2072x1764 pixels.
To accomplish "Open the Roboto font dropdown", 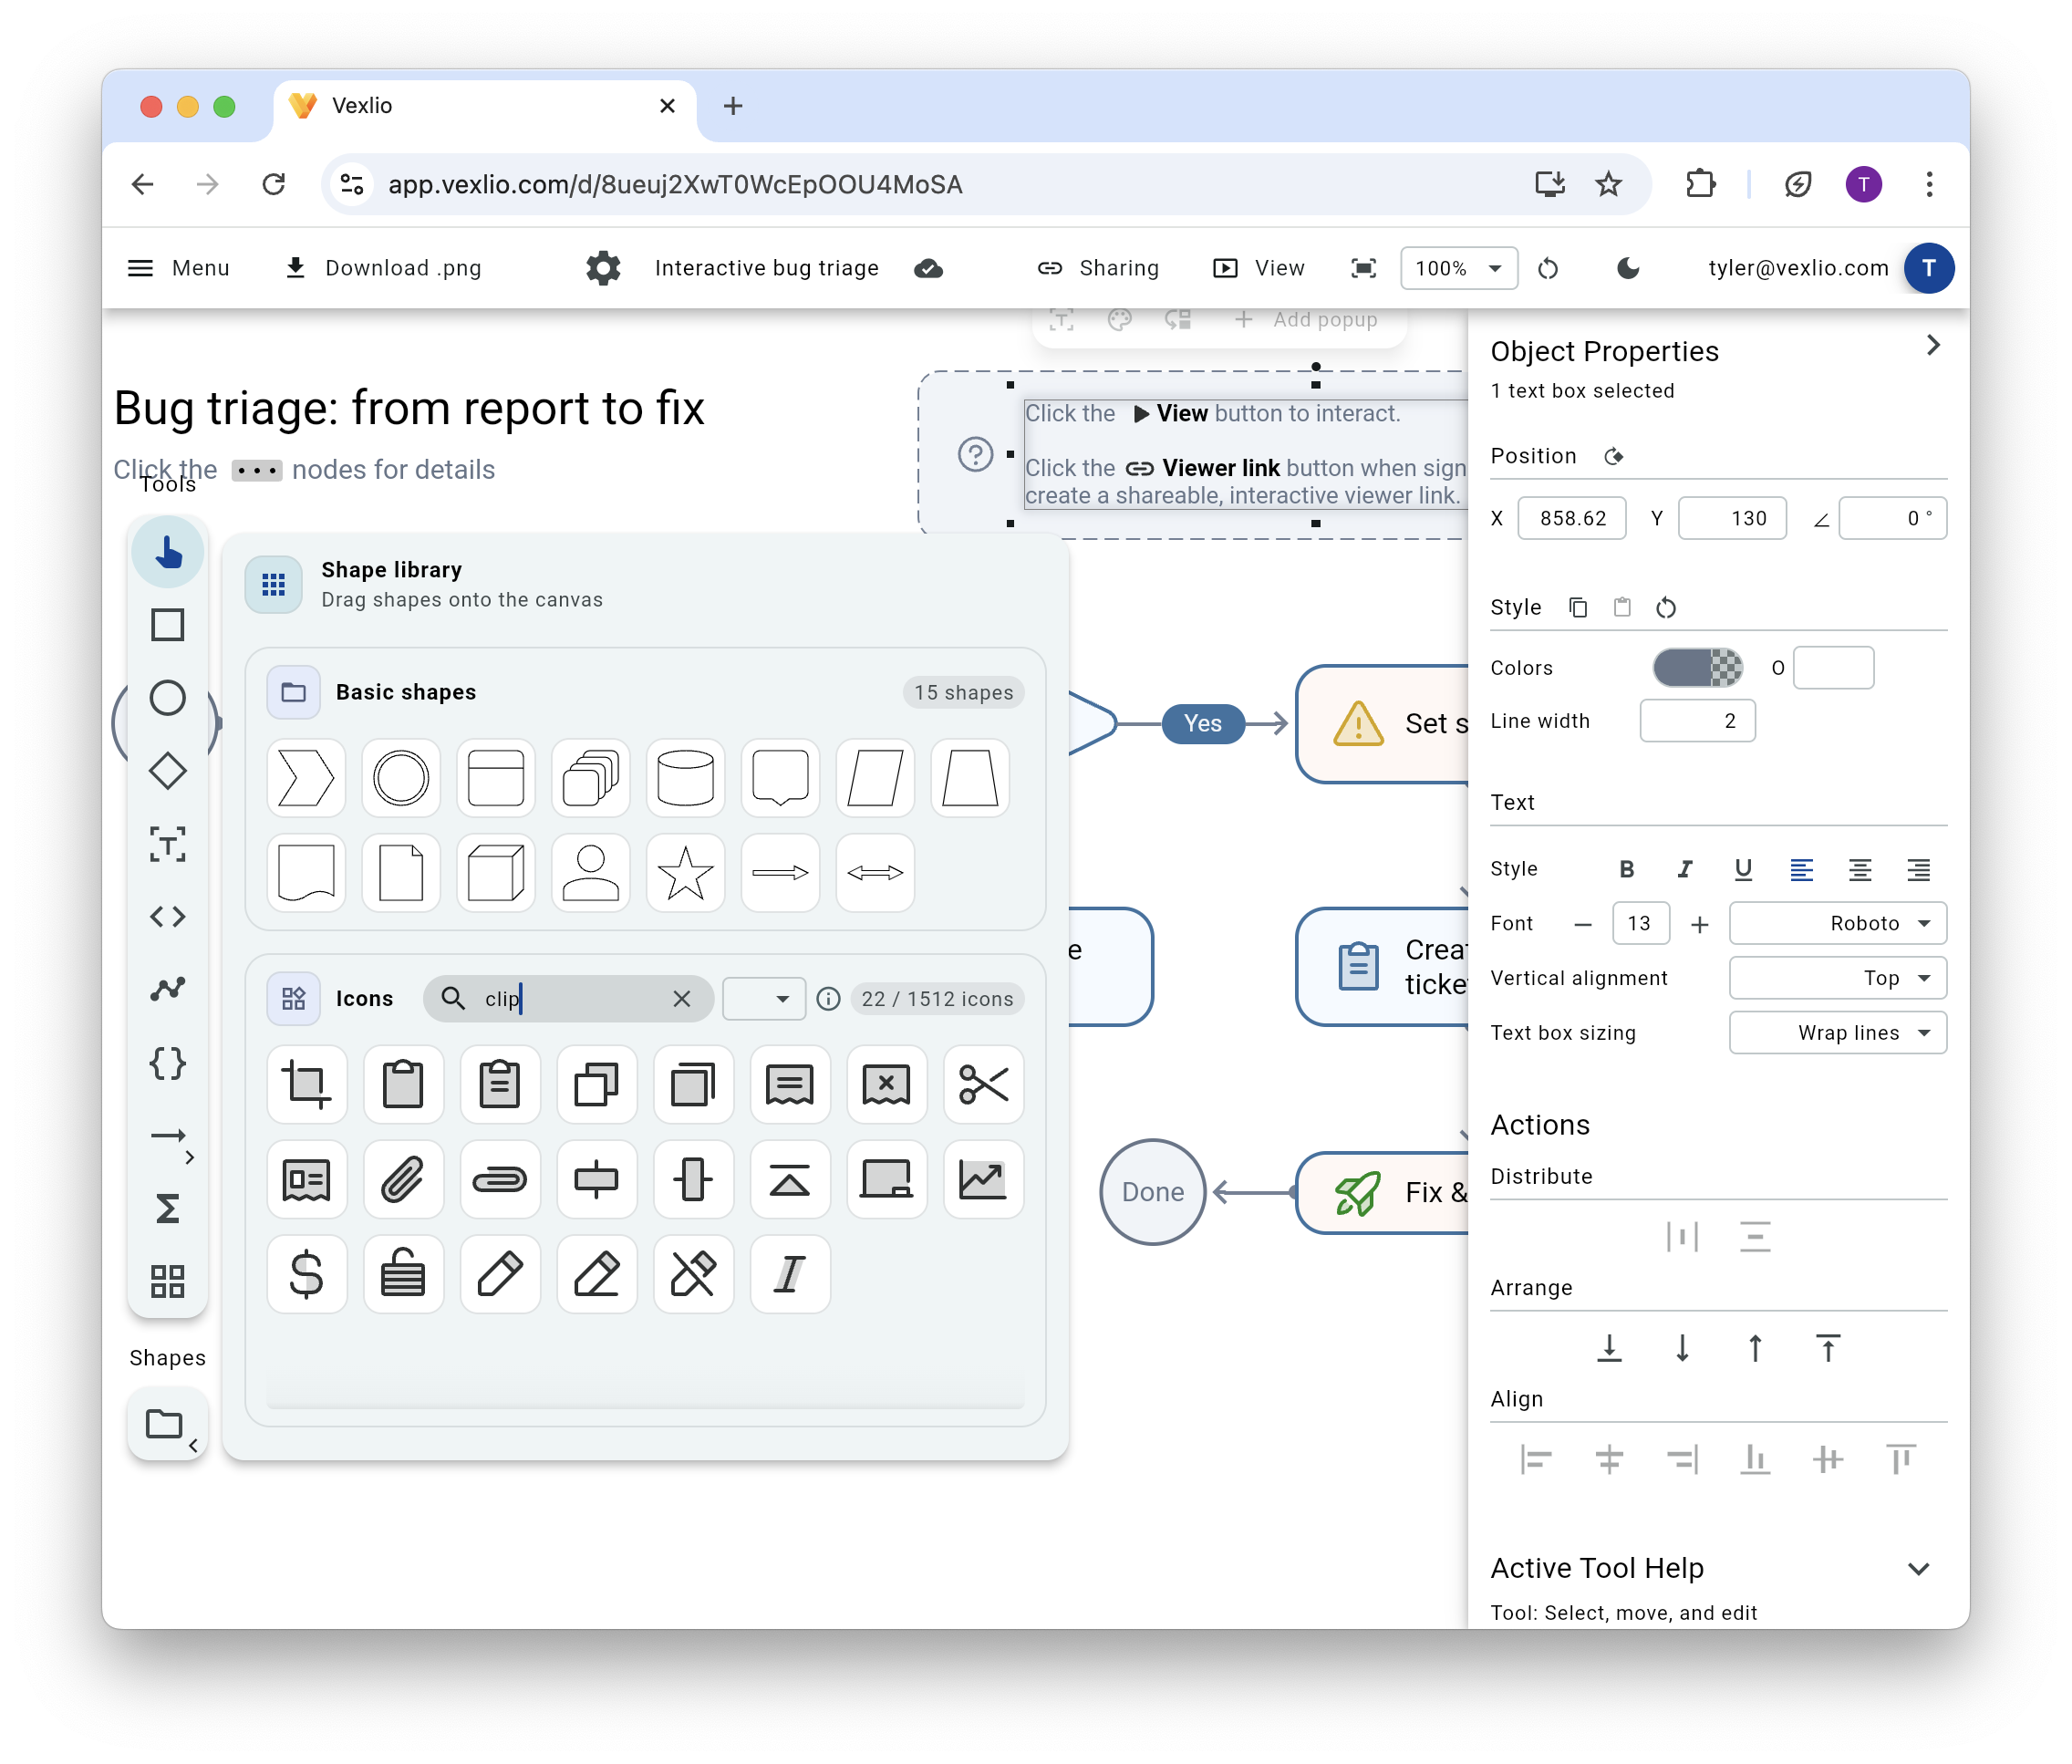I will click(x=1837, y=923).
